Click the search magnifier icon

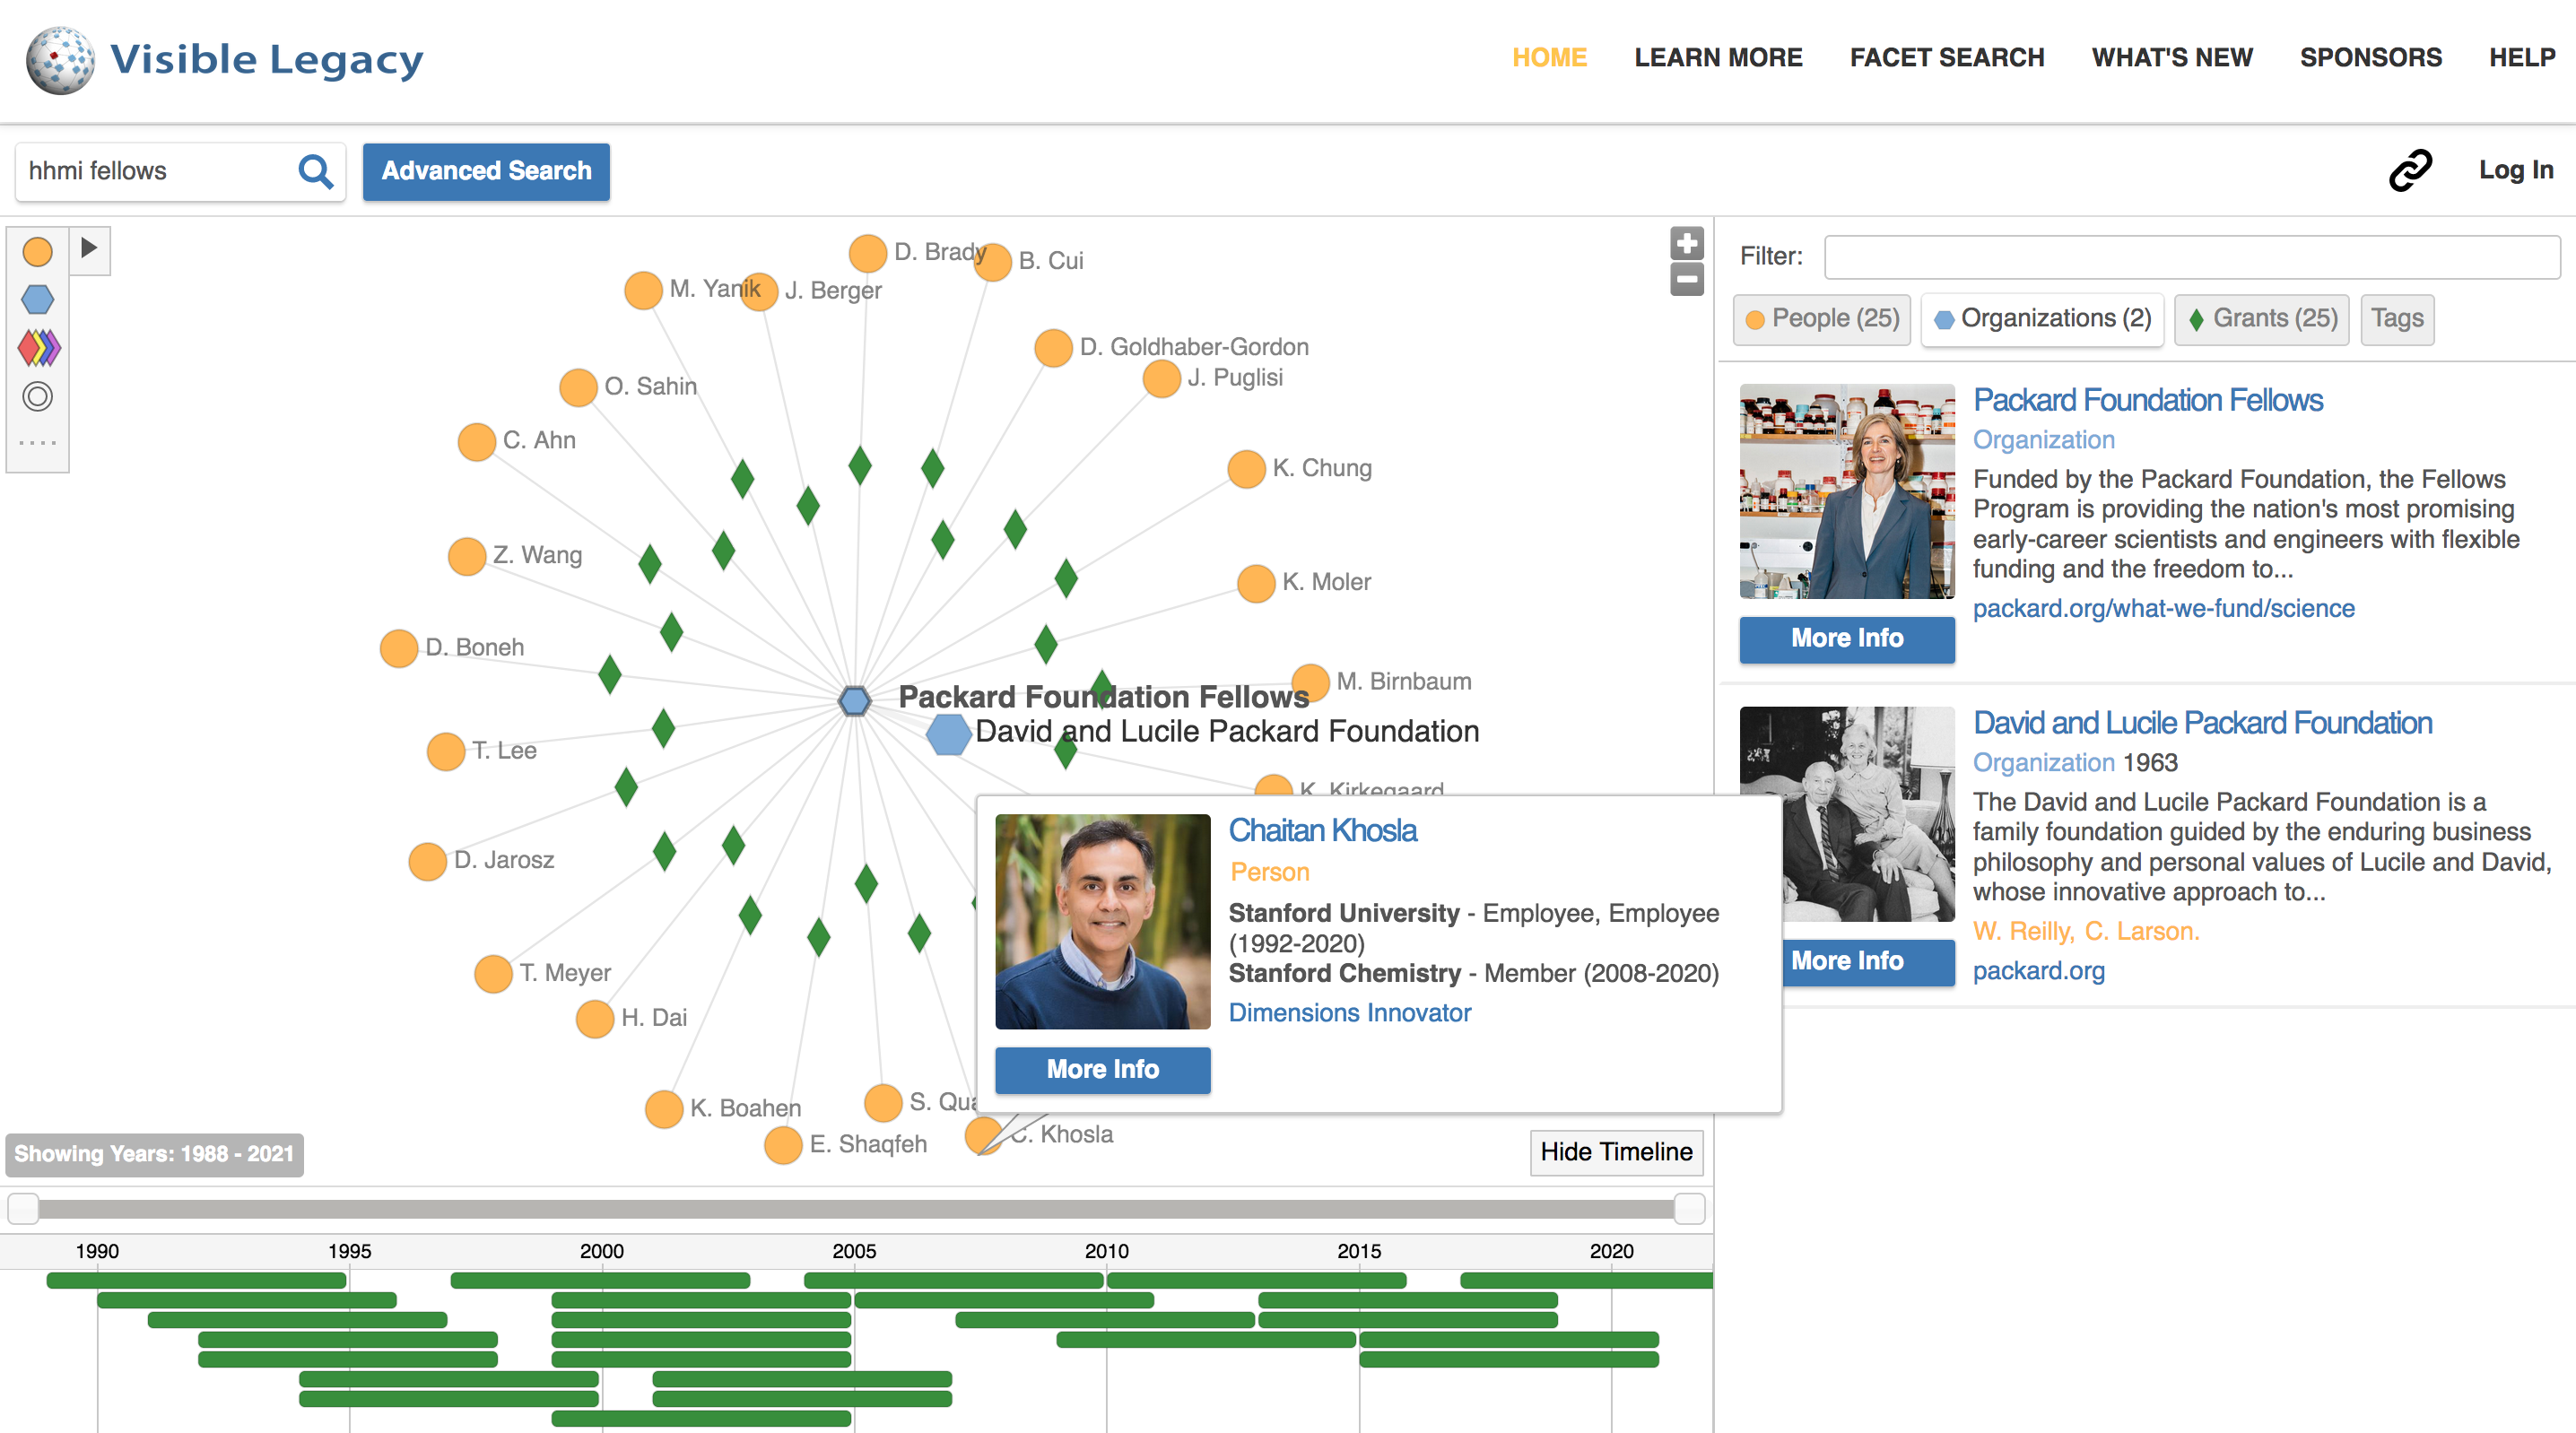(315, 171)
